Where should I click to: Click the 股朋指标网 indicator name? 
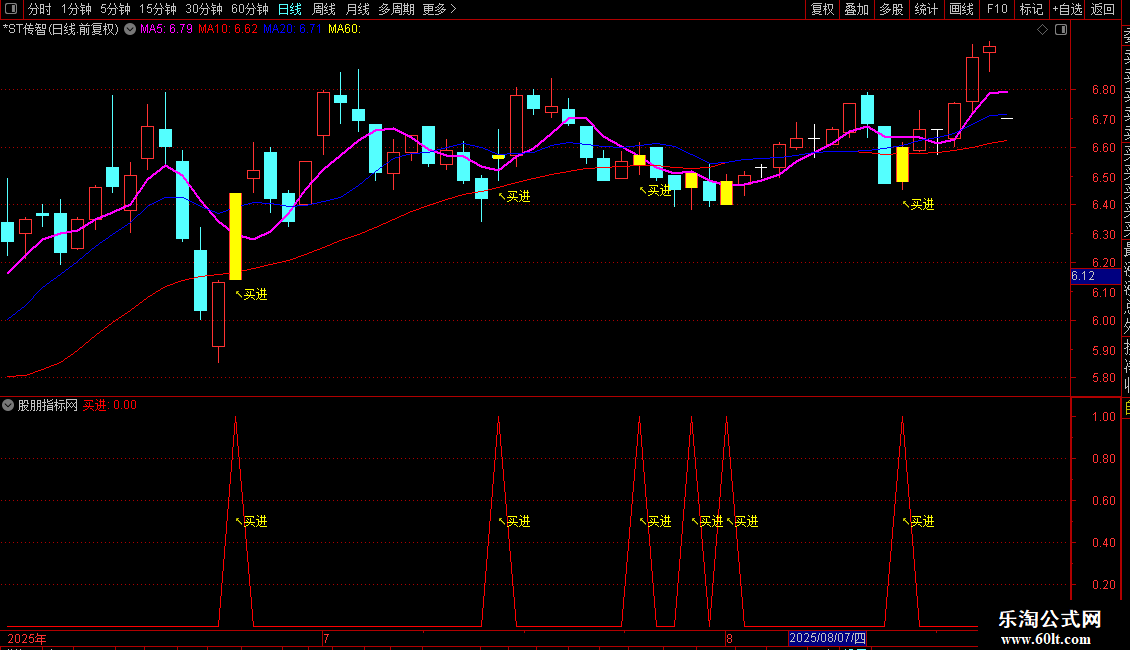tap(48, 405)
